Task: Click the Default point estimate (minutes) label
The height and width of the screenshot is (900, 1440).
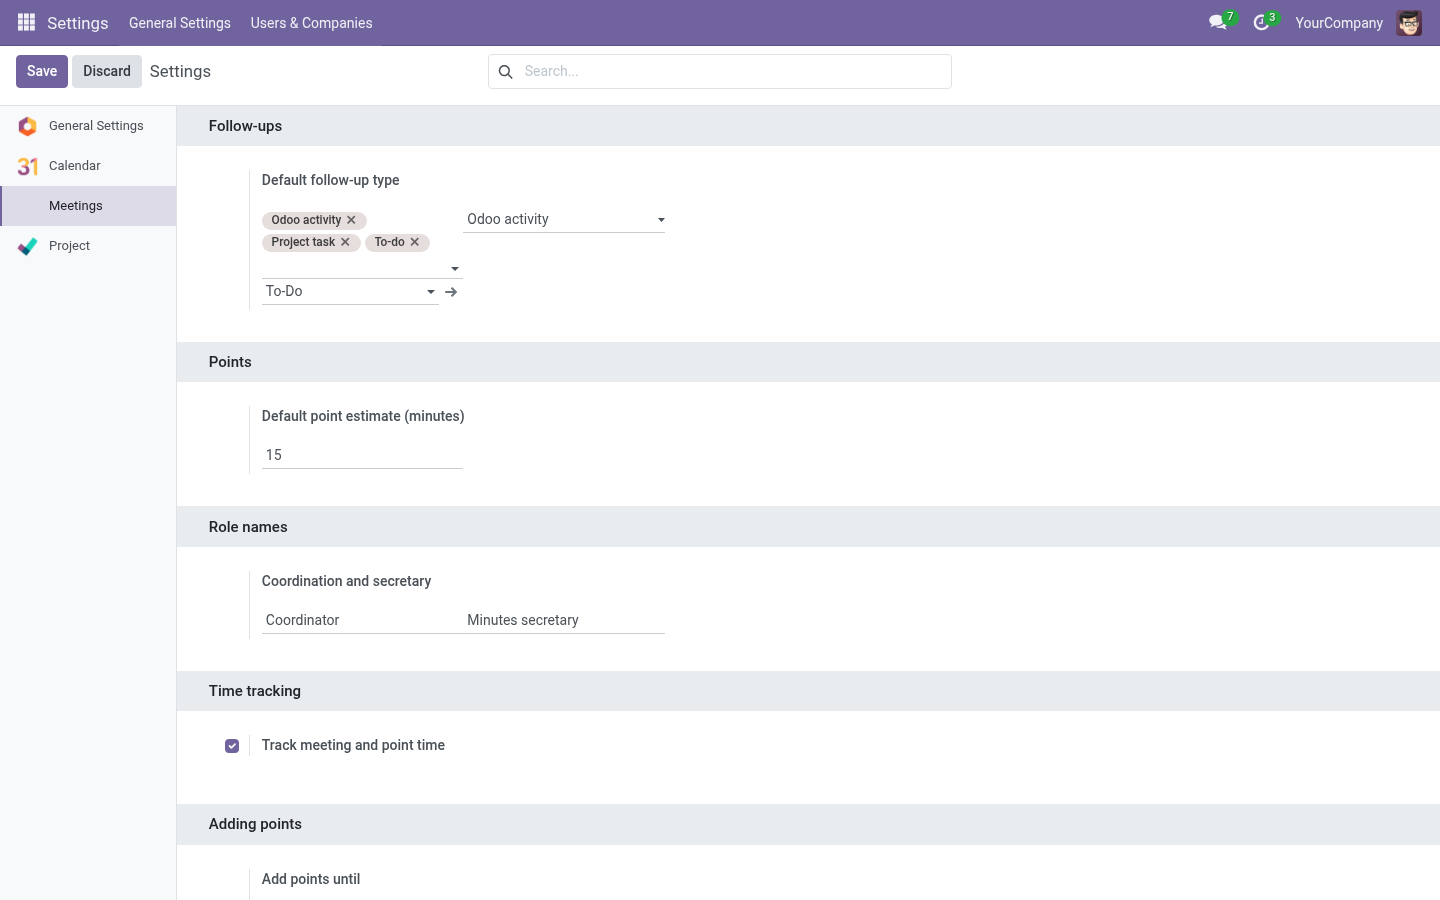Action: 363,416
